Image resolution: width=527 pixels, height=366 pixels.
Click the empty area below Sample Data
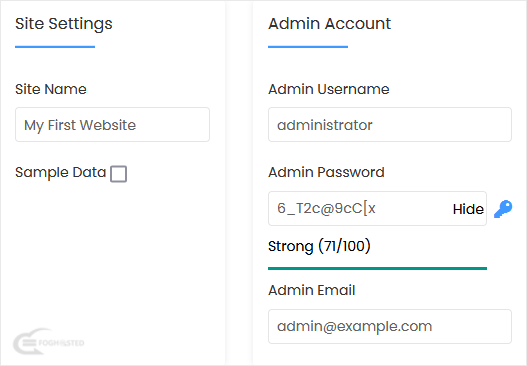pos(113,252)
